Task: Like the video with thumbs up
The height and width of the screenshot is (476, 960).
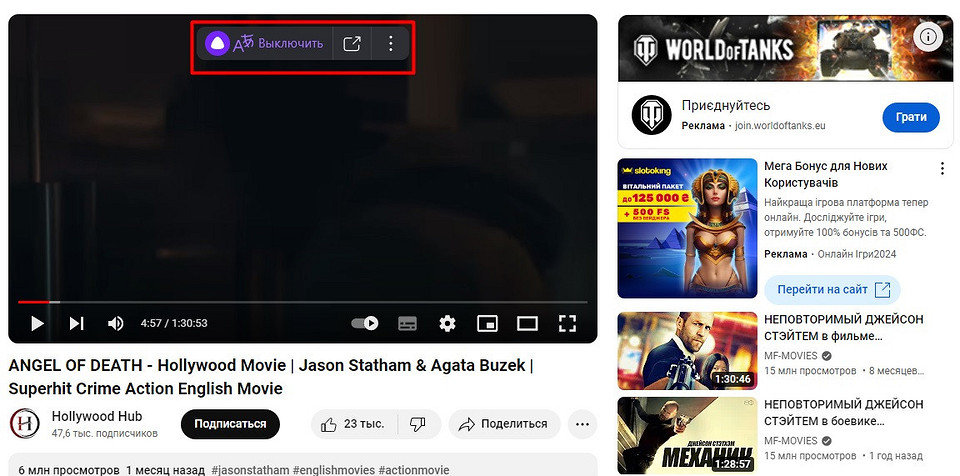Action: click(x=354, y=424)
